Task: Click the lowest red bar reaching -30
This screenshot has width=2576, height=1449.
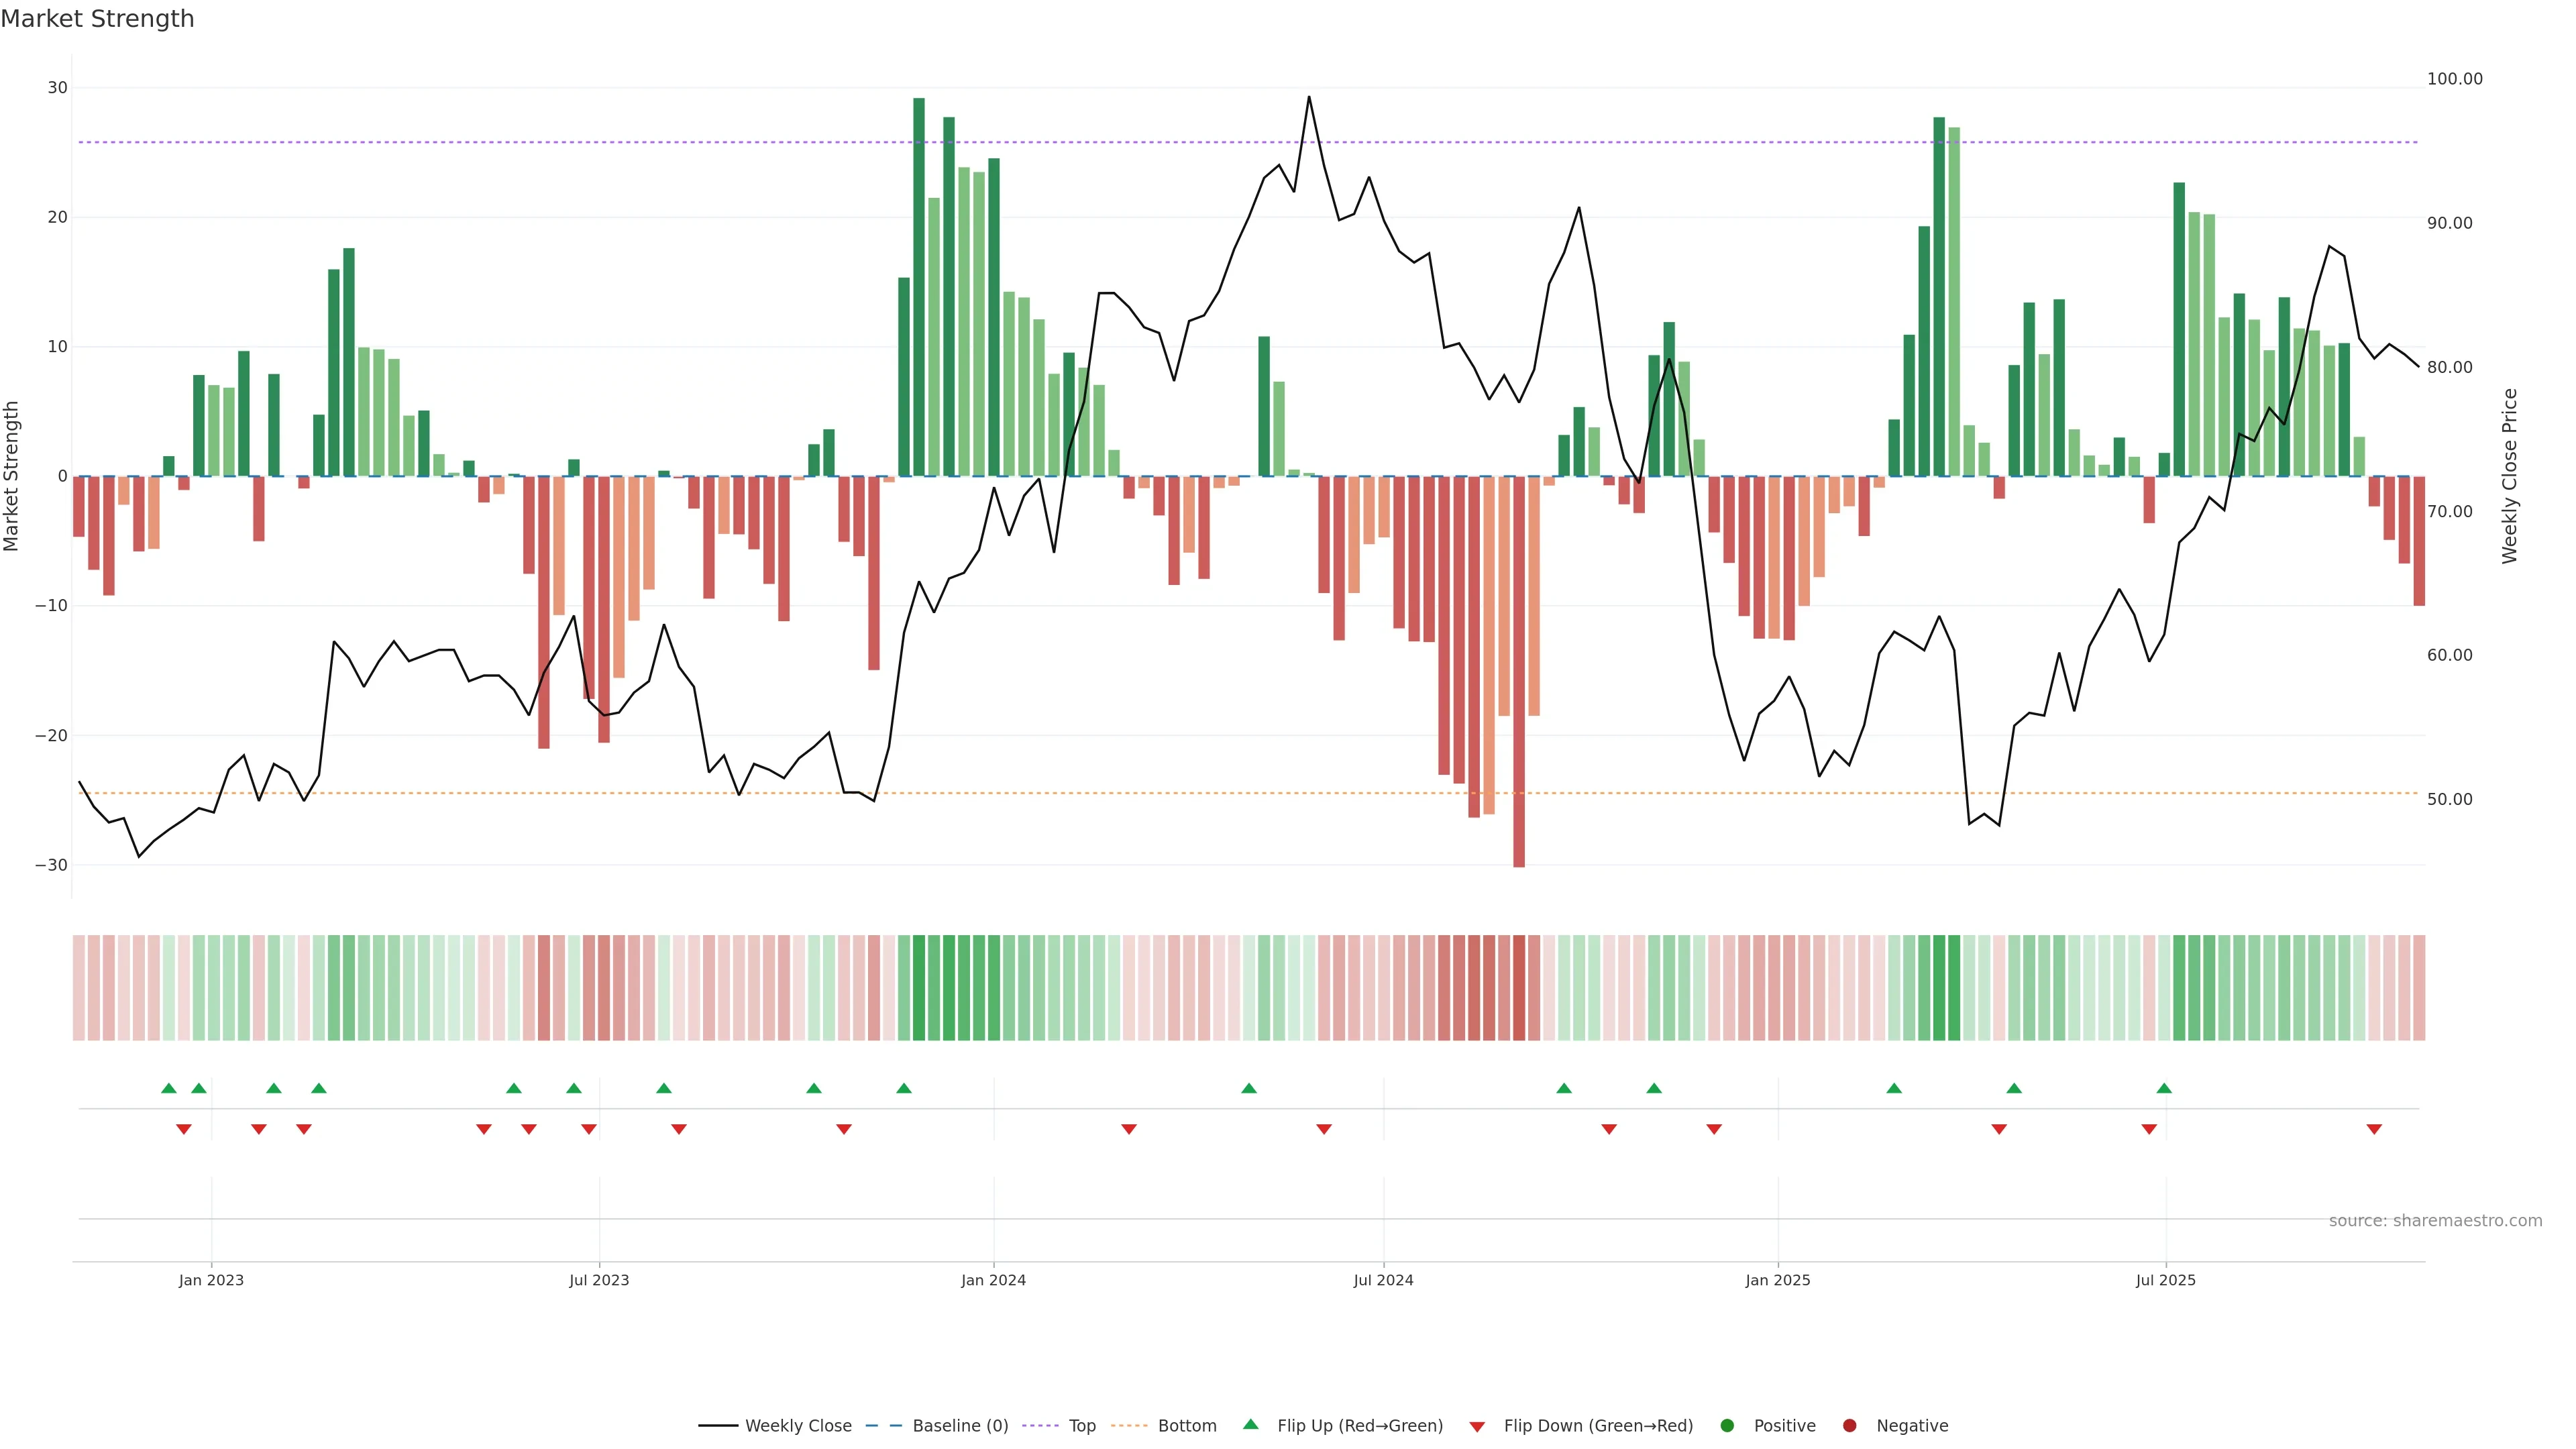Action: pyautogui.click(x=1519, y=670)
